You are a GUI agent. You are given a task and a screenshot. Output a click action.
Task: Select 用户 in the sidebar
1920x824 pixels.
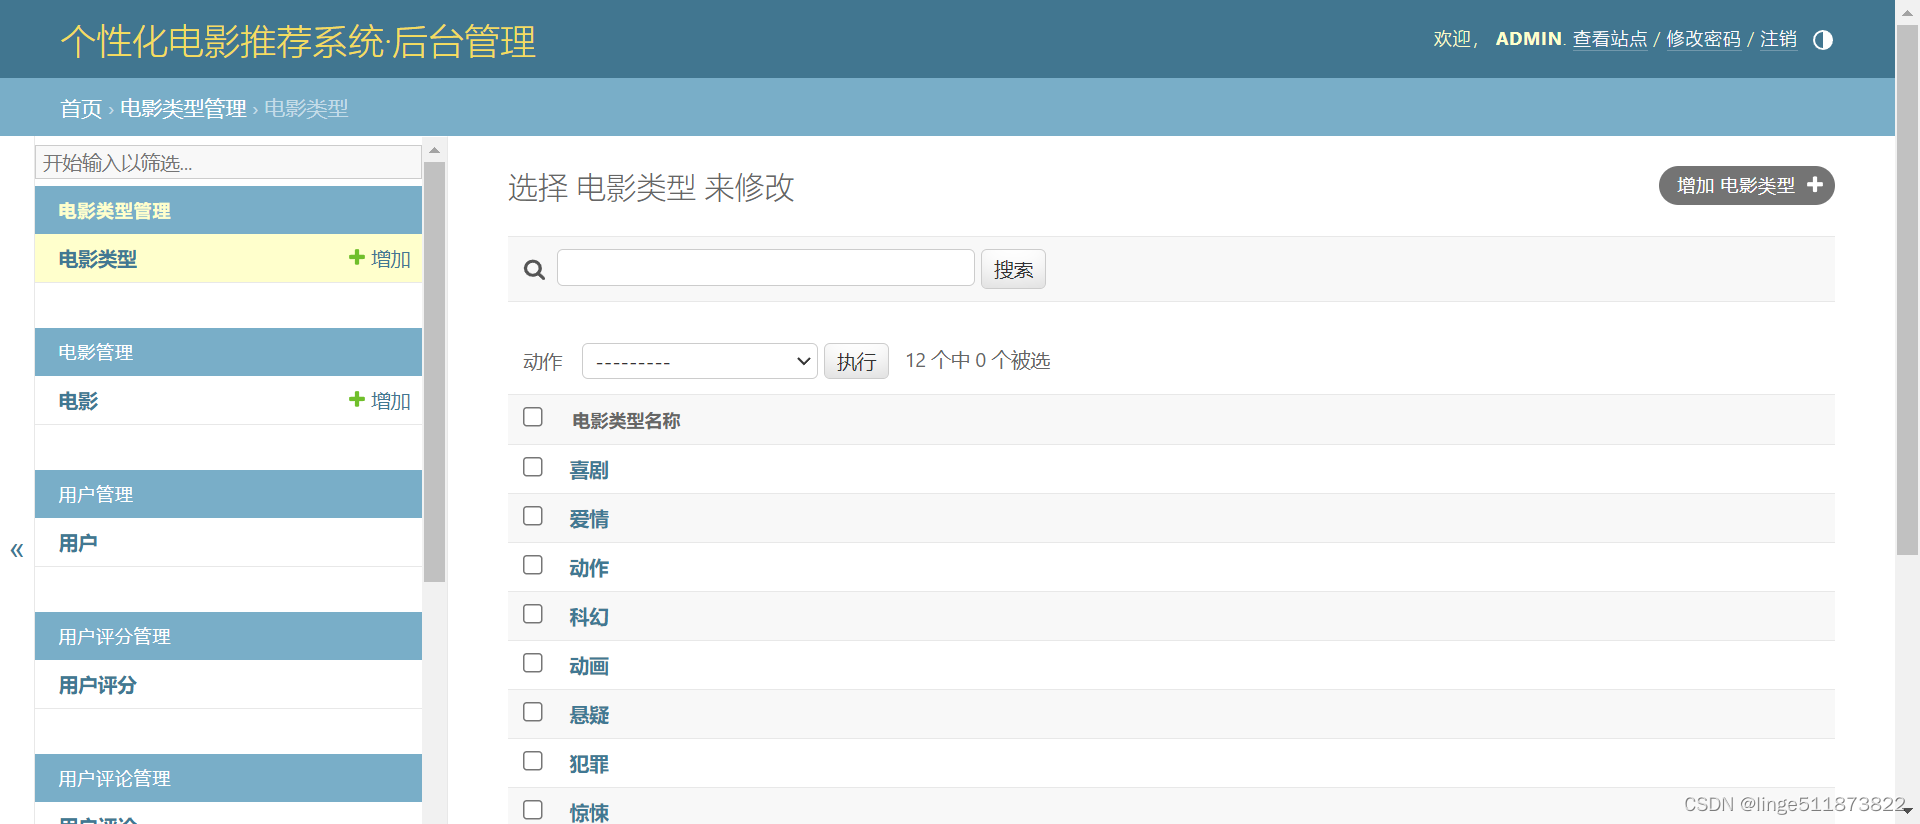pyautogui.click(x=78, y=543)
